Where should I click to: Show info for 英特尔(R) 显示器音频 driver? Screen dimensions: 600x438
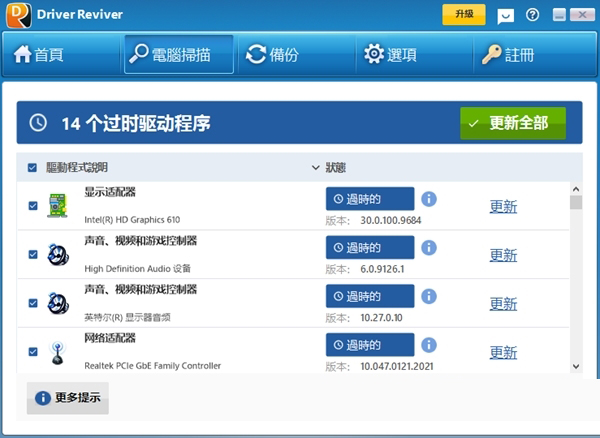(x=429, y=296)
